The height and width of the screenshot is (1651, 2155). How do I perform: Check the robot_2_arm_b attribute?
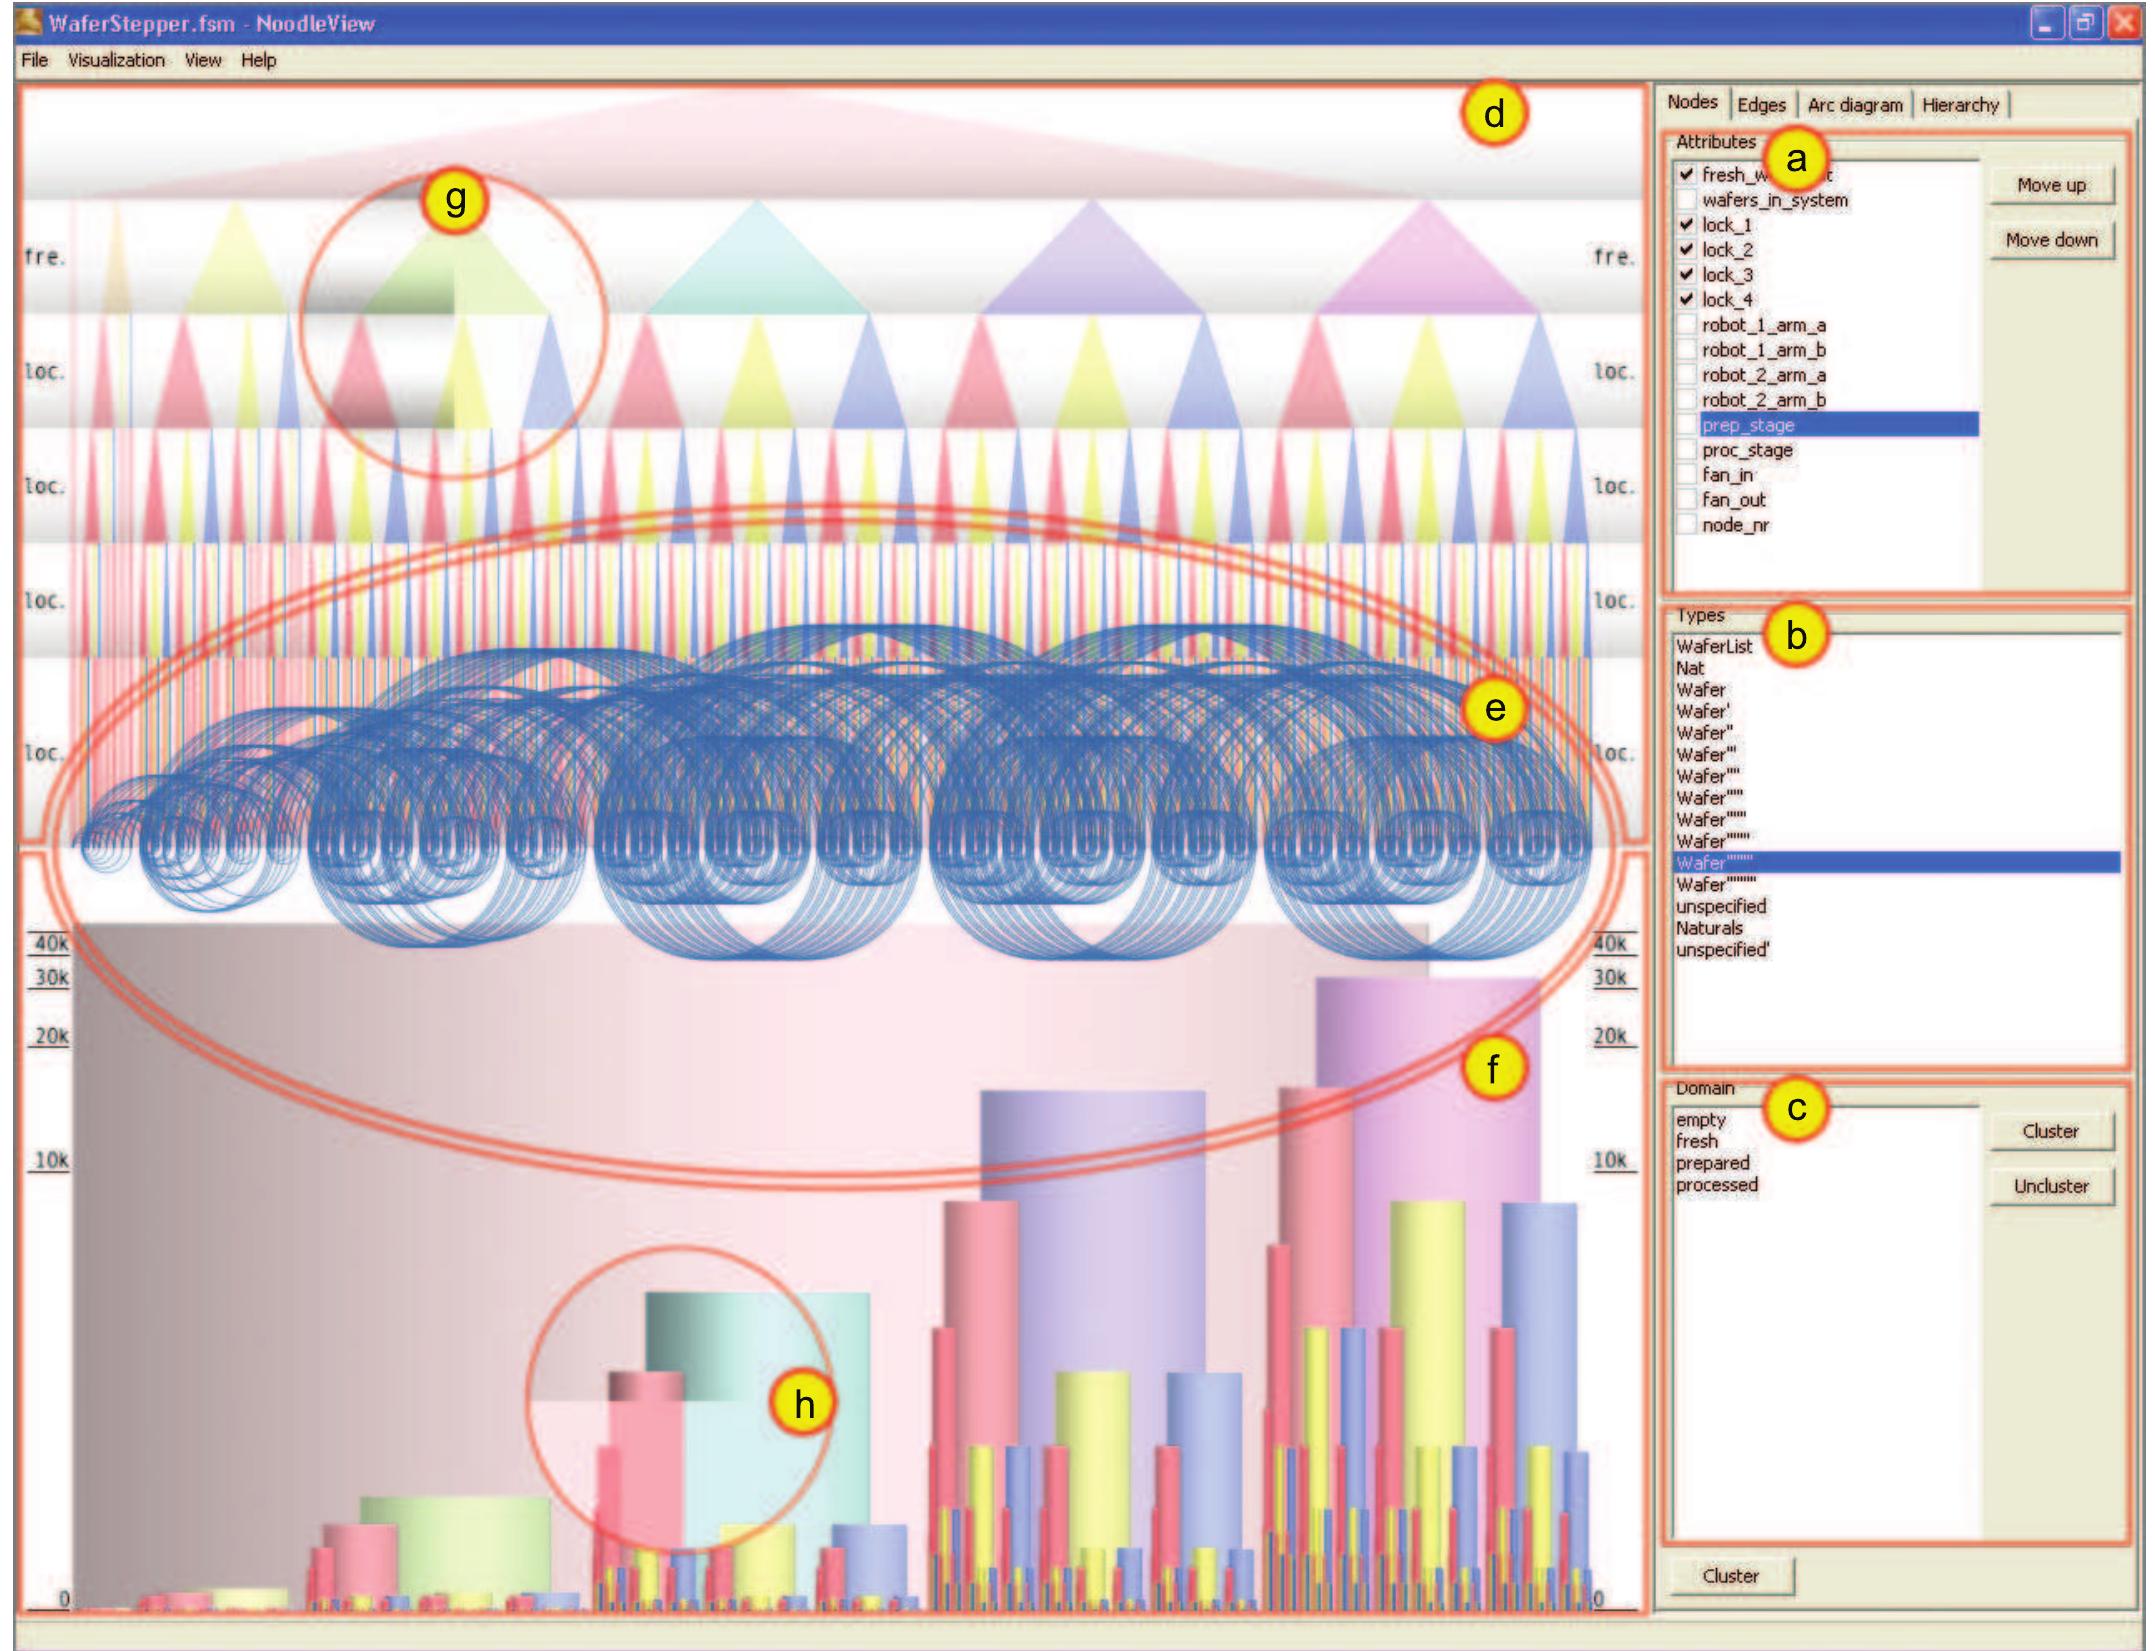(1687, 400)
